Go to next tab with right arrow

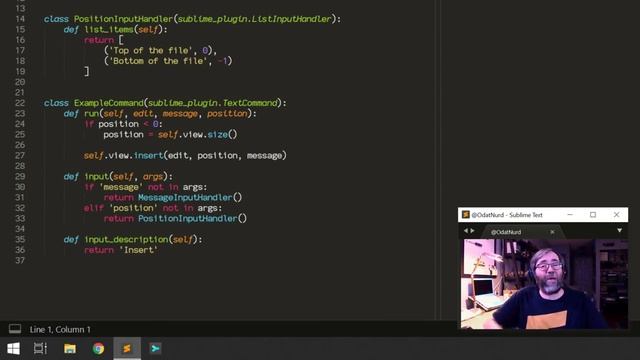[473, 231]
